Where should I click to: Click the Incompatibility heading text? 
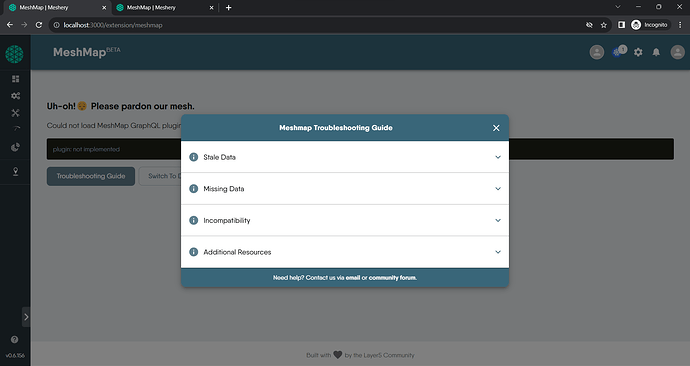tap(227, 220)
